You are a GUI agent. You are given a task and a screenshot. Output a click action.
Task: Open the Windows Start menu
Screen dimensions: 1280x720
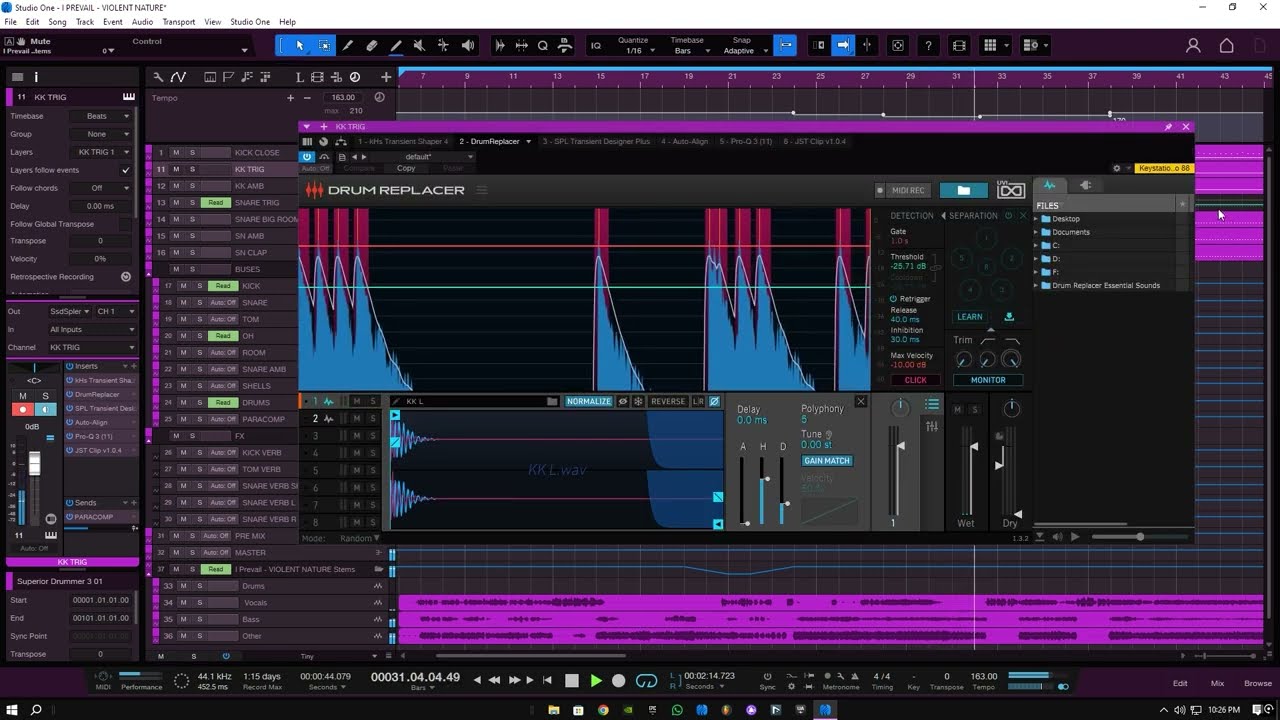[12, 710]
